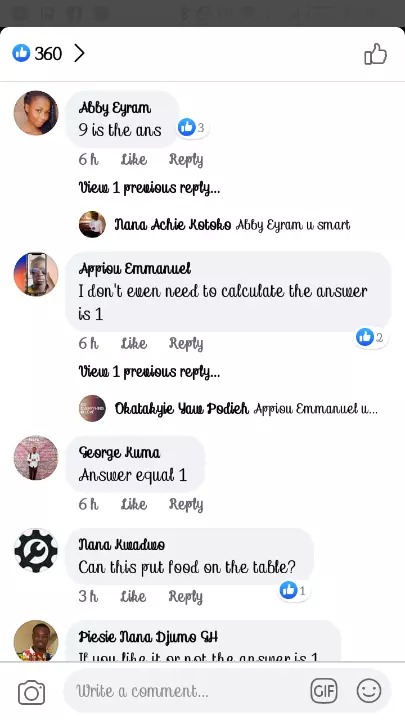
Task: View reactions on Abby Eyram's comment
Action: tap(193, 127)
